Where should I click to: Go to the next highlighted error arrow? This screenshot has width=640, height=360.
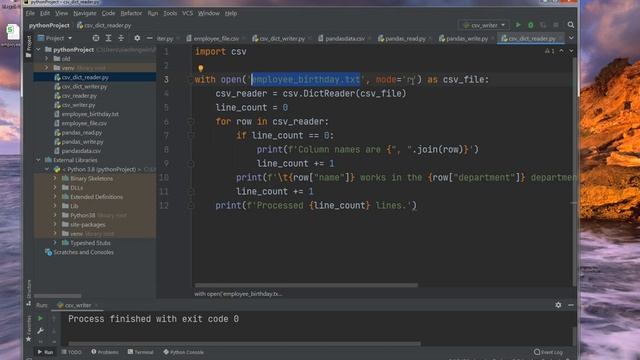[571, 51]
